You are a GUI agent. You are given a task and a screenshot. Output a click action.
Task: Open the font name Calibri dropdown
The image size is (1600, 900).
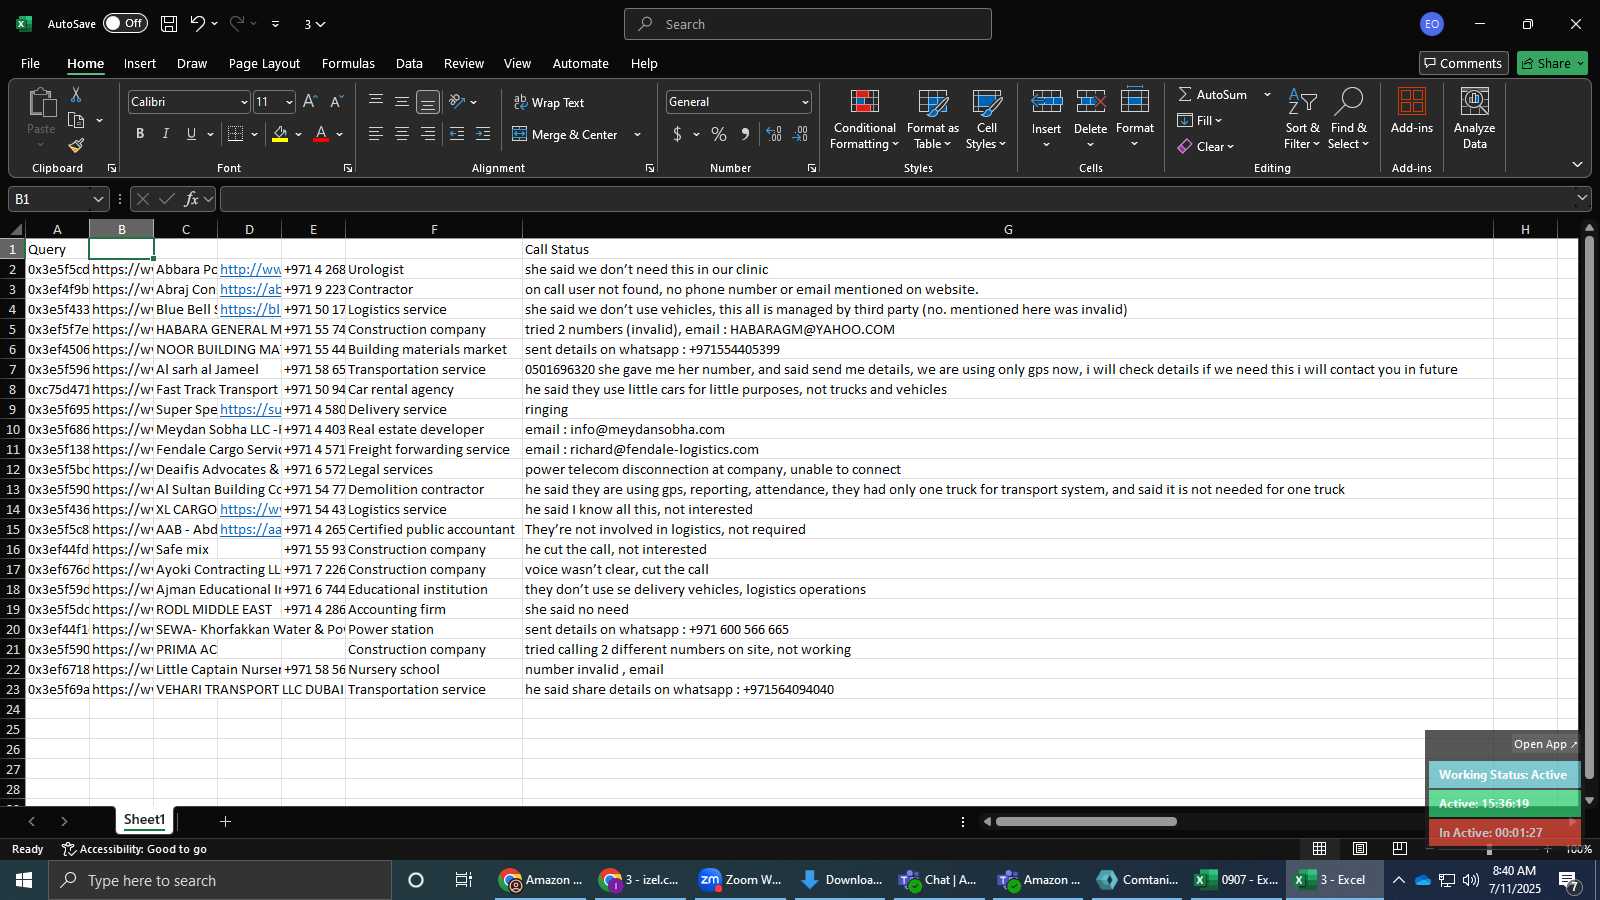pyautogui.click(x=243, y=102)
